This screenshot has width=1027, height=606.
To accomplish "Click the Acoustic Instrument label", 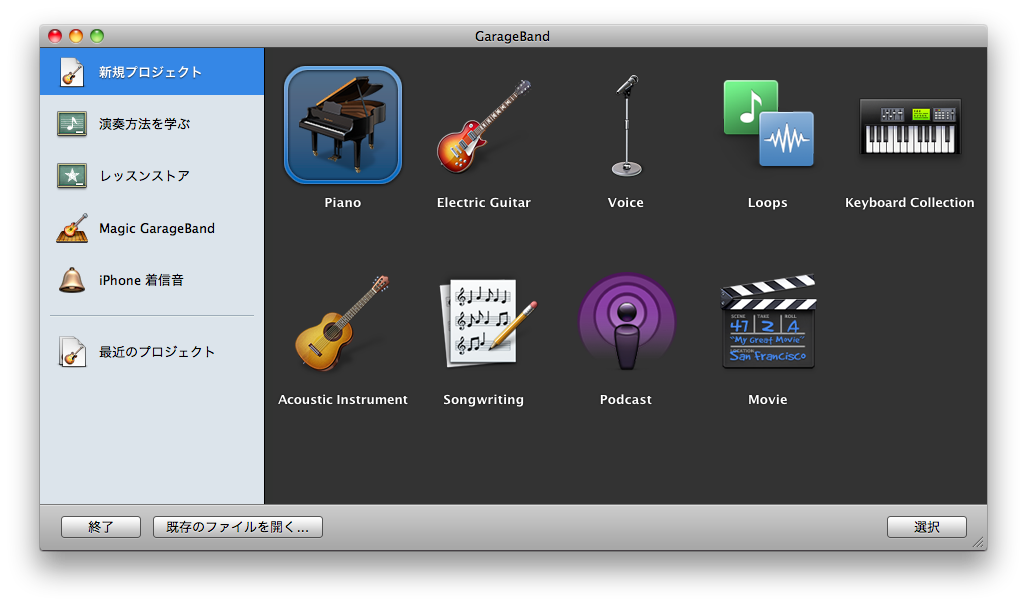I will pos(343,399).
